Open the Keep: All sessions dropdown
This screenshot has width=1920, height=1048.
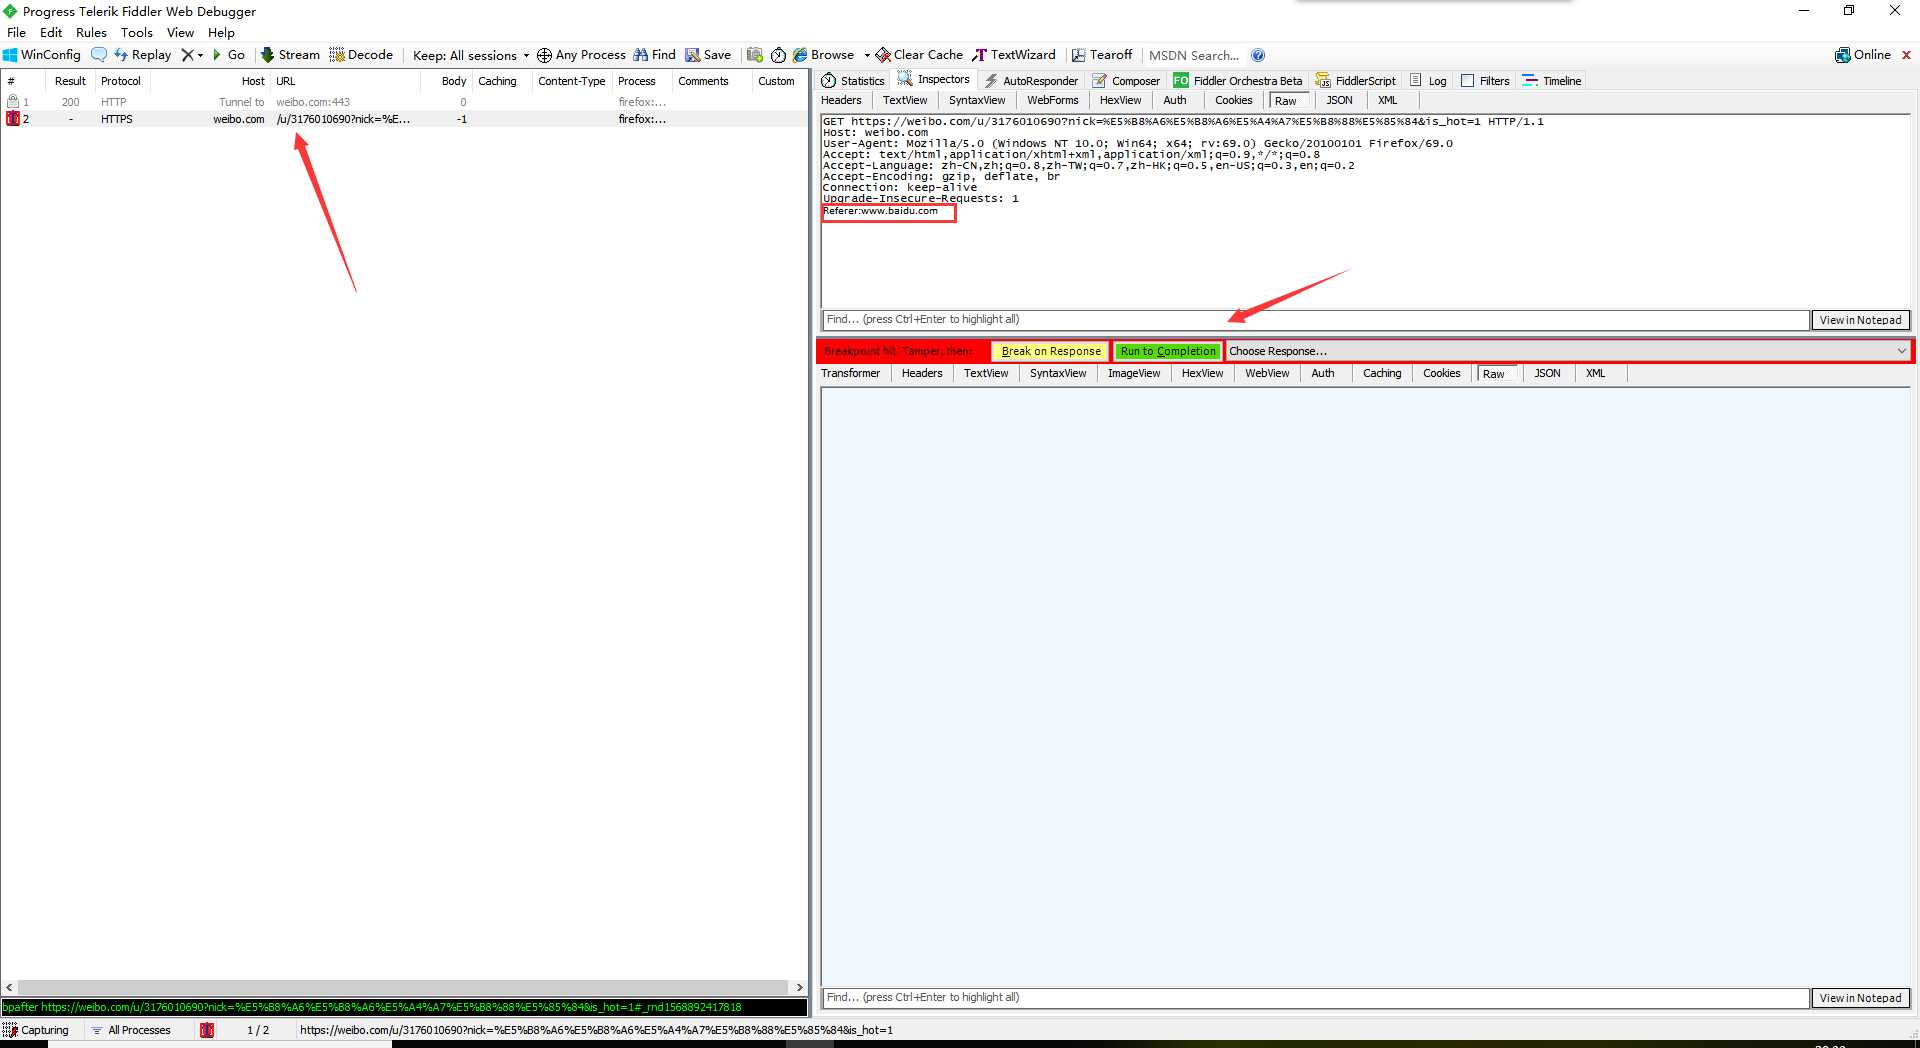470,55
